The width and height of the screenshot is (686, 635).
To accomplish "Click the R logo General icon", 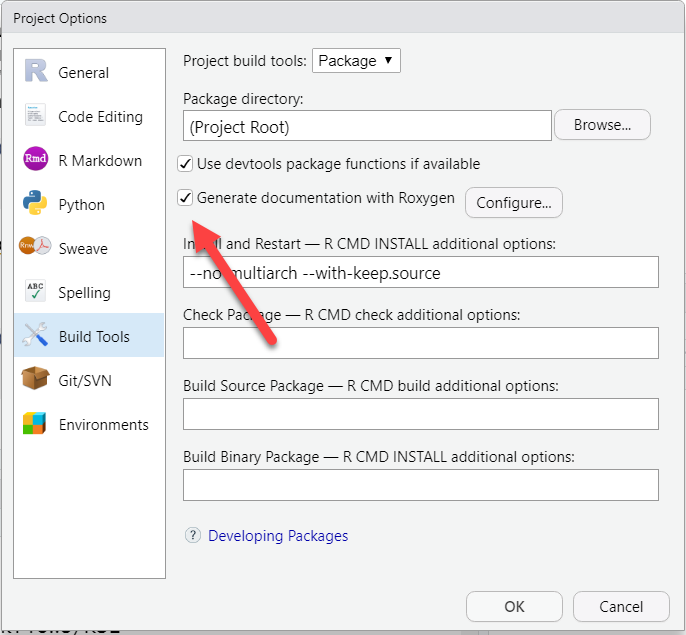I will click(36, 72).
